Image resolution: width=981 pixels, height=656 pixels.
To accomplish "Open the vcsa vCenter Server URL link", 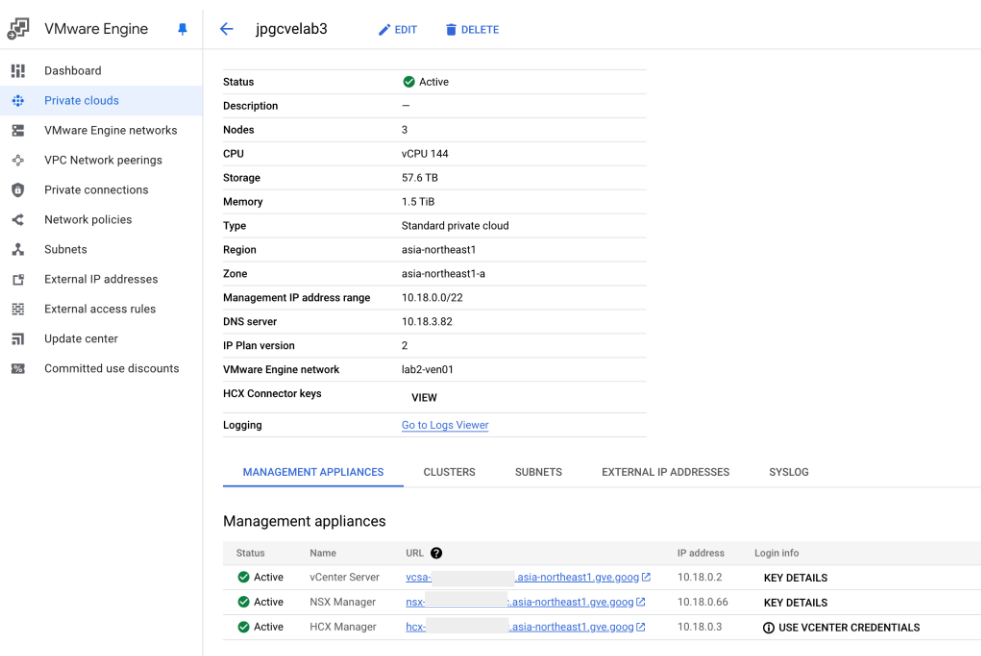I will point(528,577).
